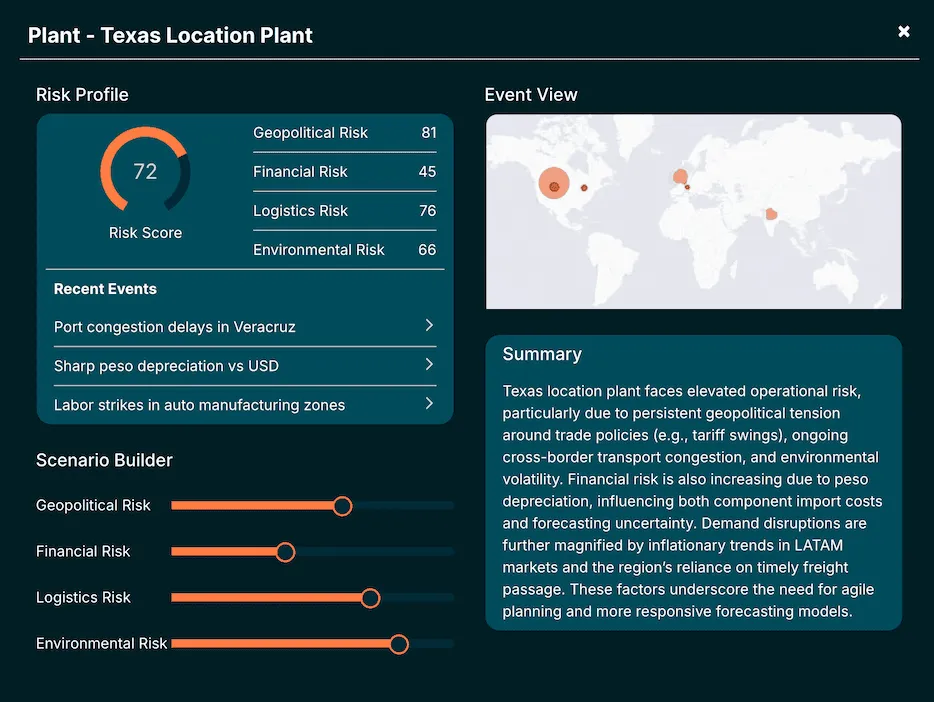Click the Risk Score 72 gauge
The width and height of the screenshot is (934, 702).
145,171
